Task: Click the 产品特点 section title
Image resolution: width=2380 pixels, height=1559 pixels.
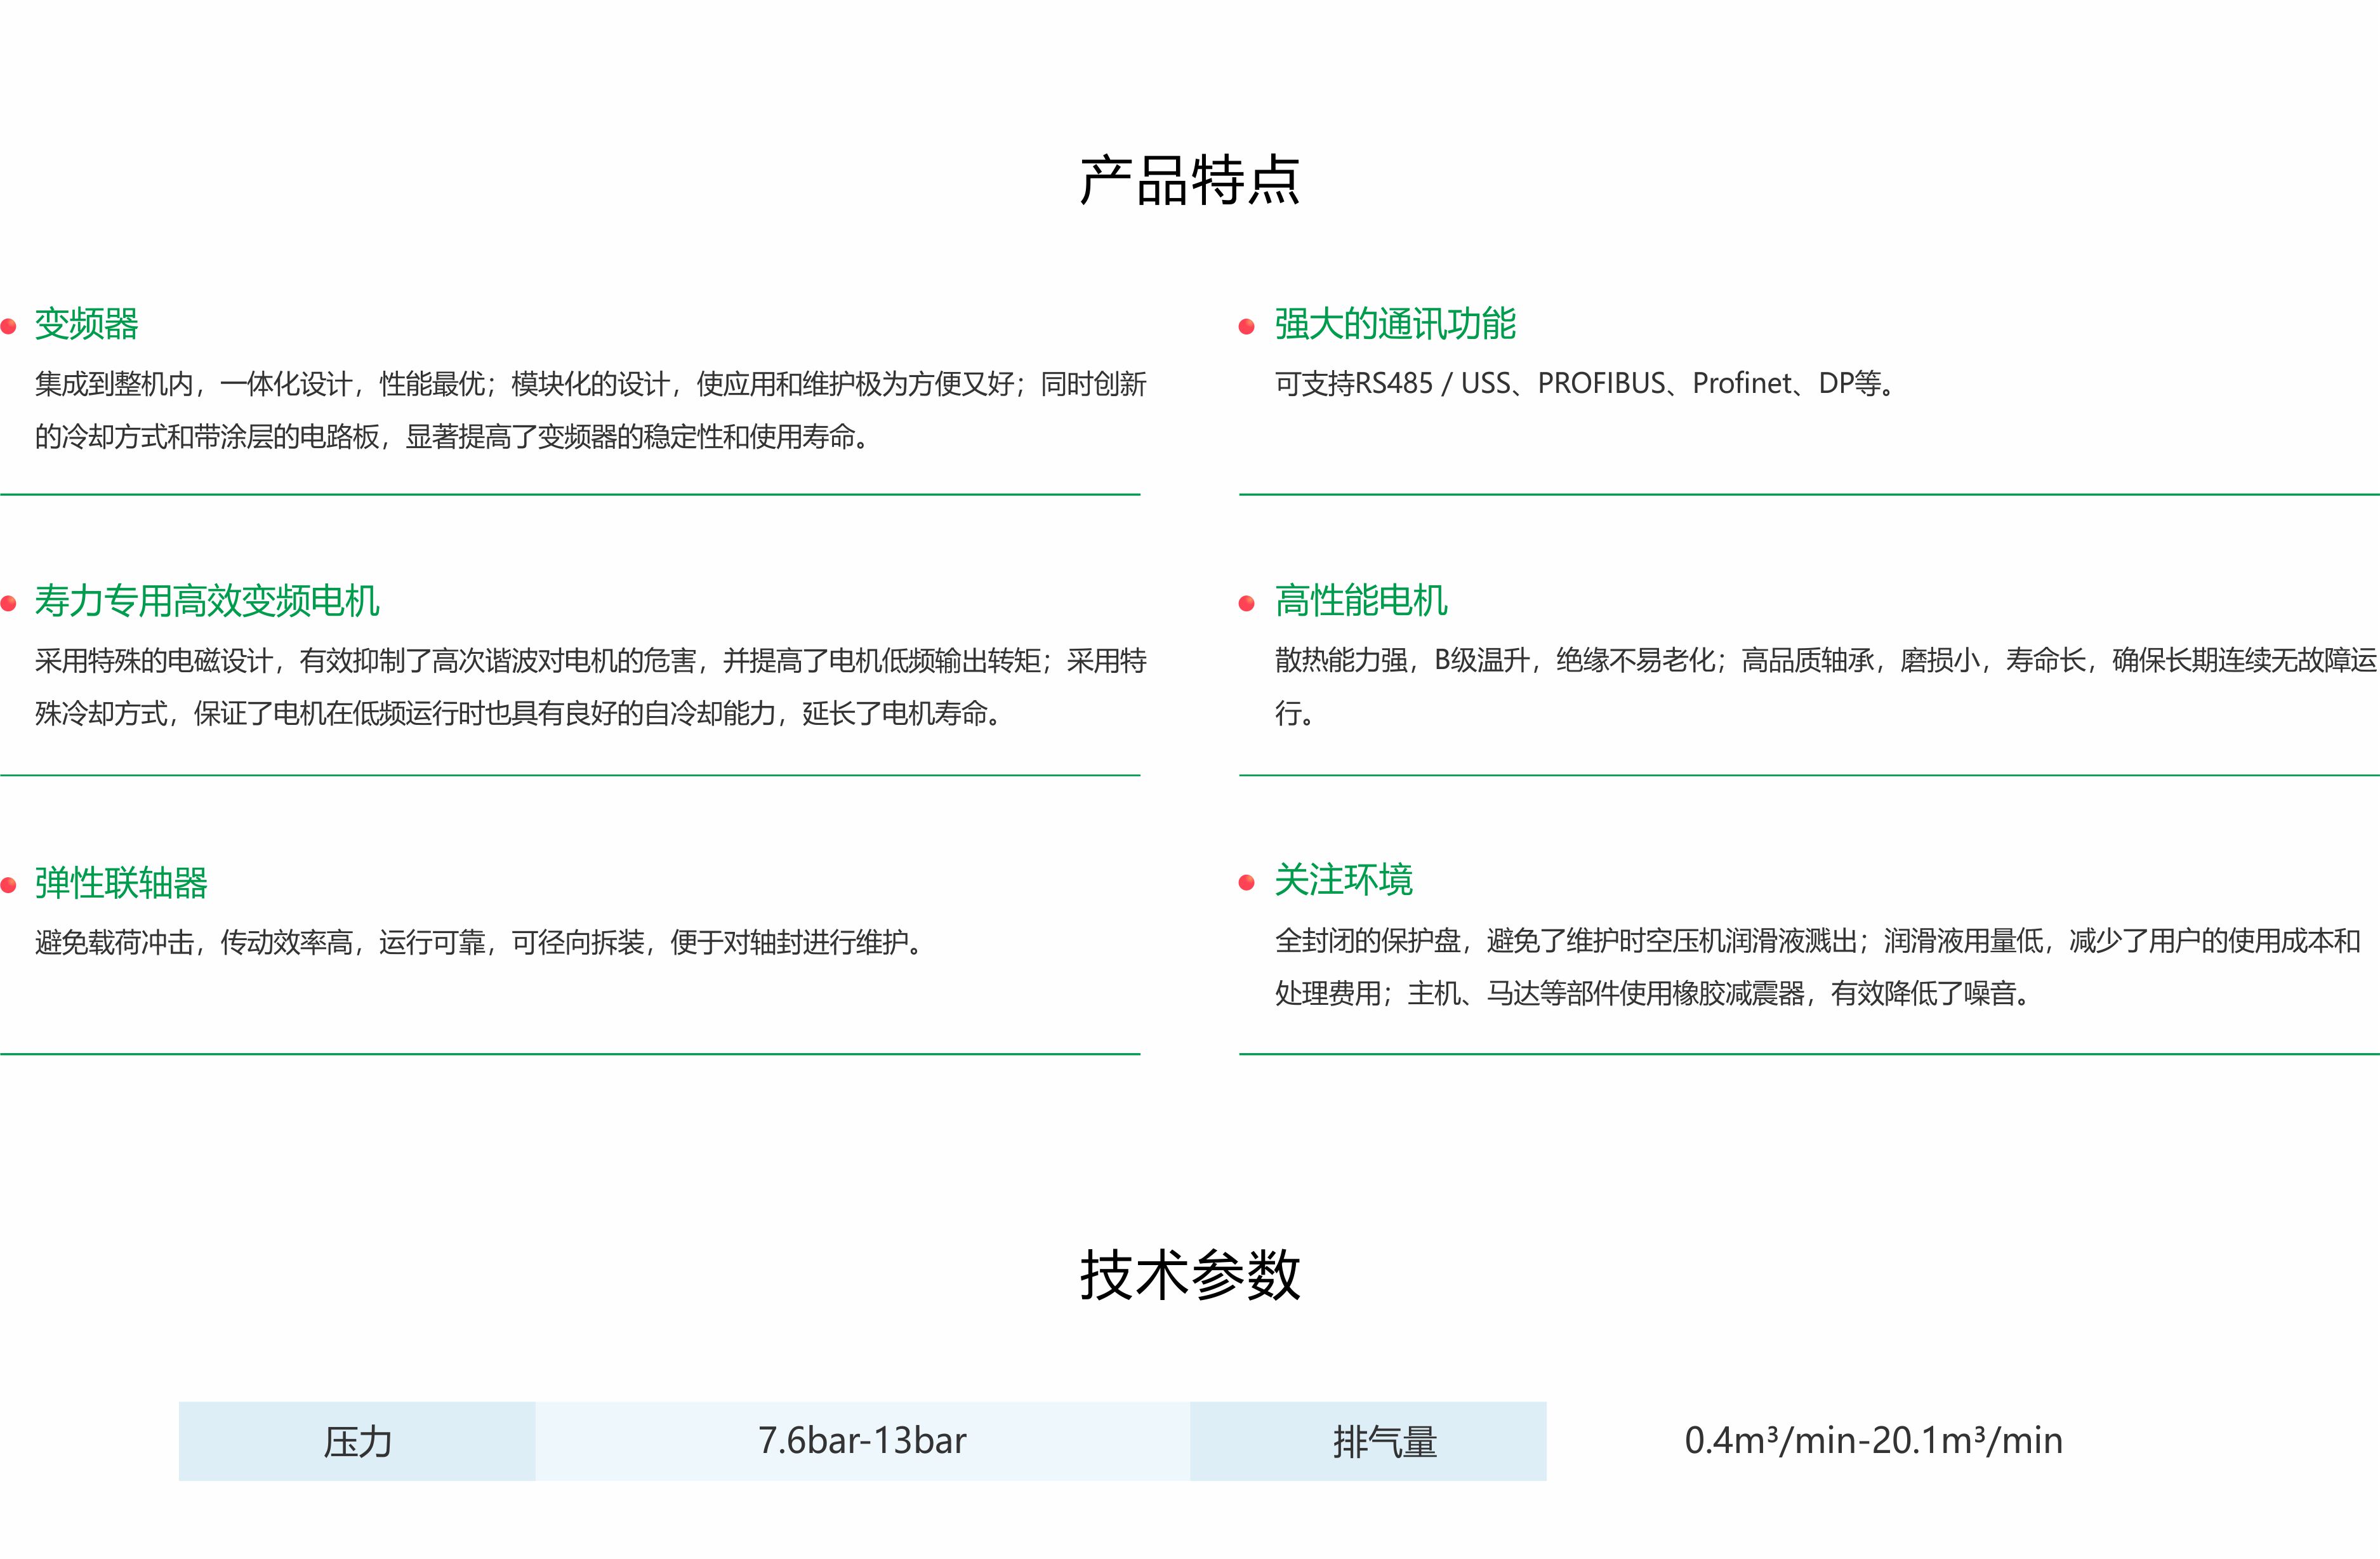Action: 1189,181
